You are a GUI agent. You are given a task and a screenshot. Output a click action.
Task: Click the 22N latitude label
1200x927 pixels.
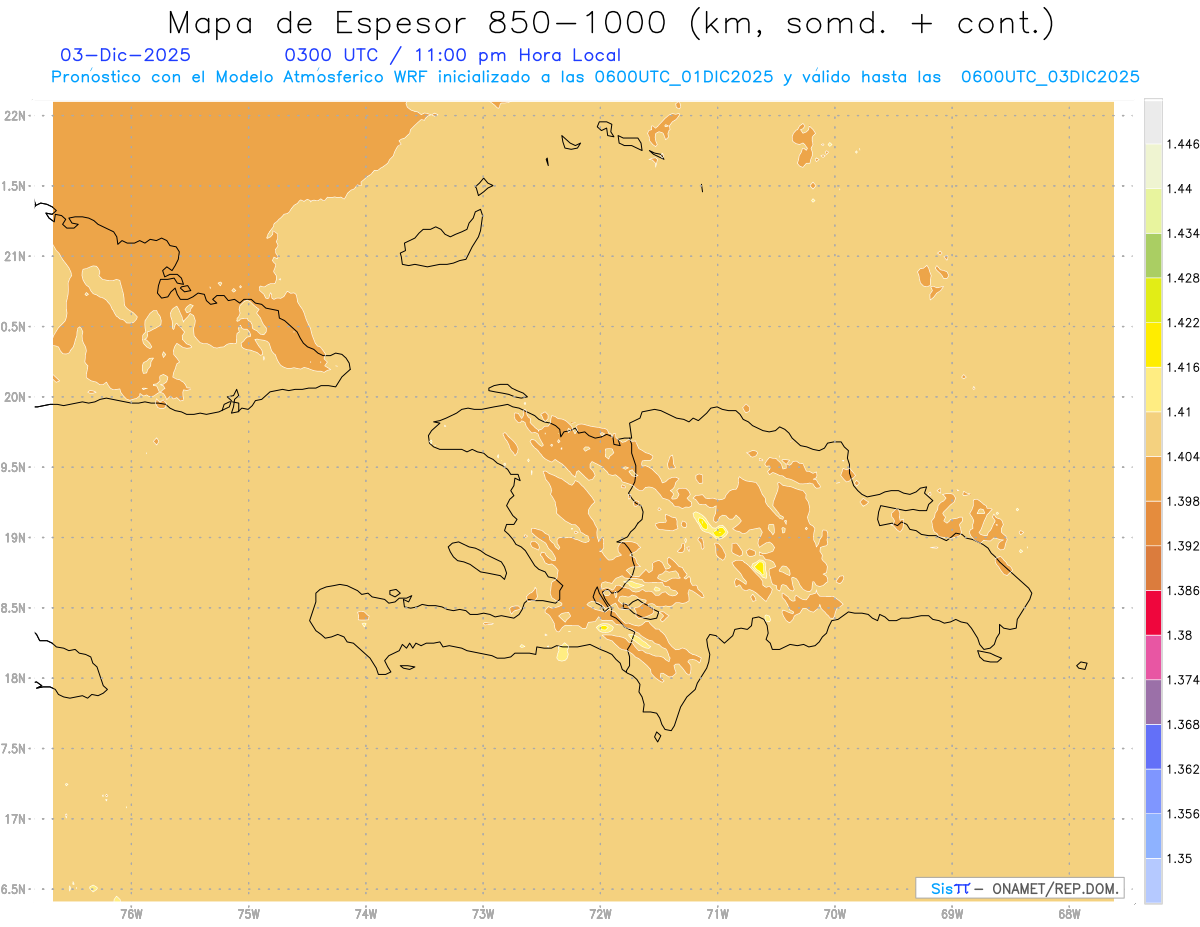point(16,115)
